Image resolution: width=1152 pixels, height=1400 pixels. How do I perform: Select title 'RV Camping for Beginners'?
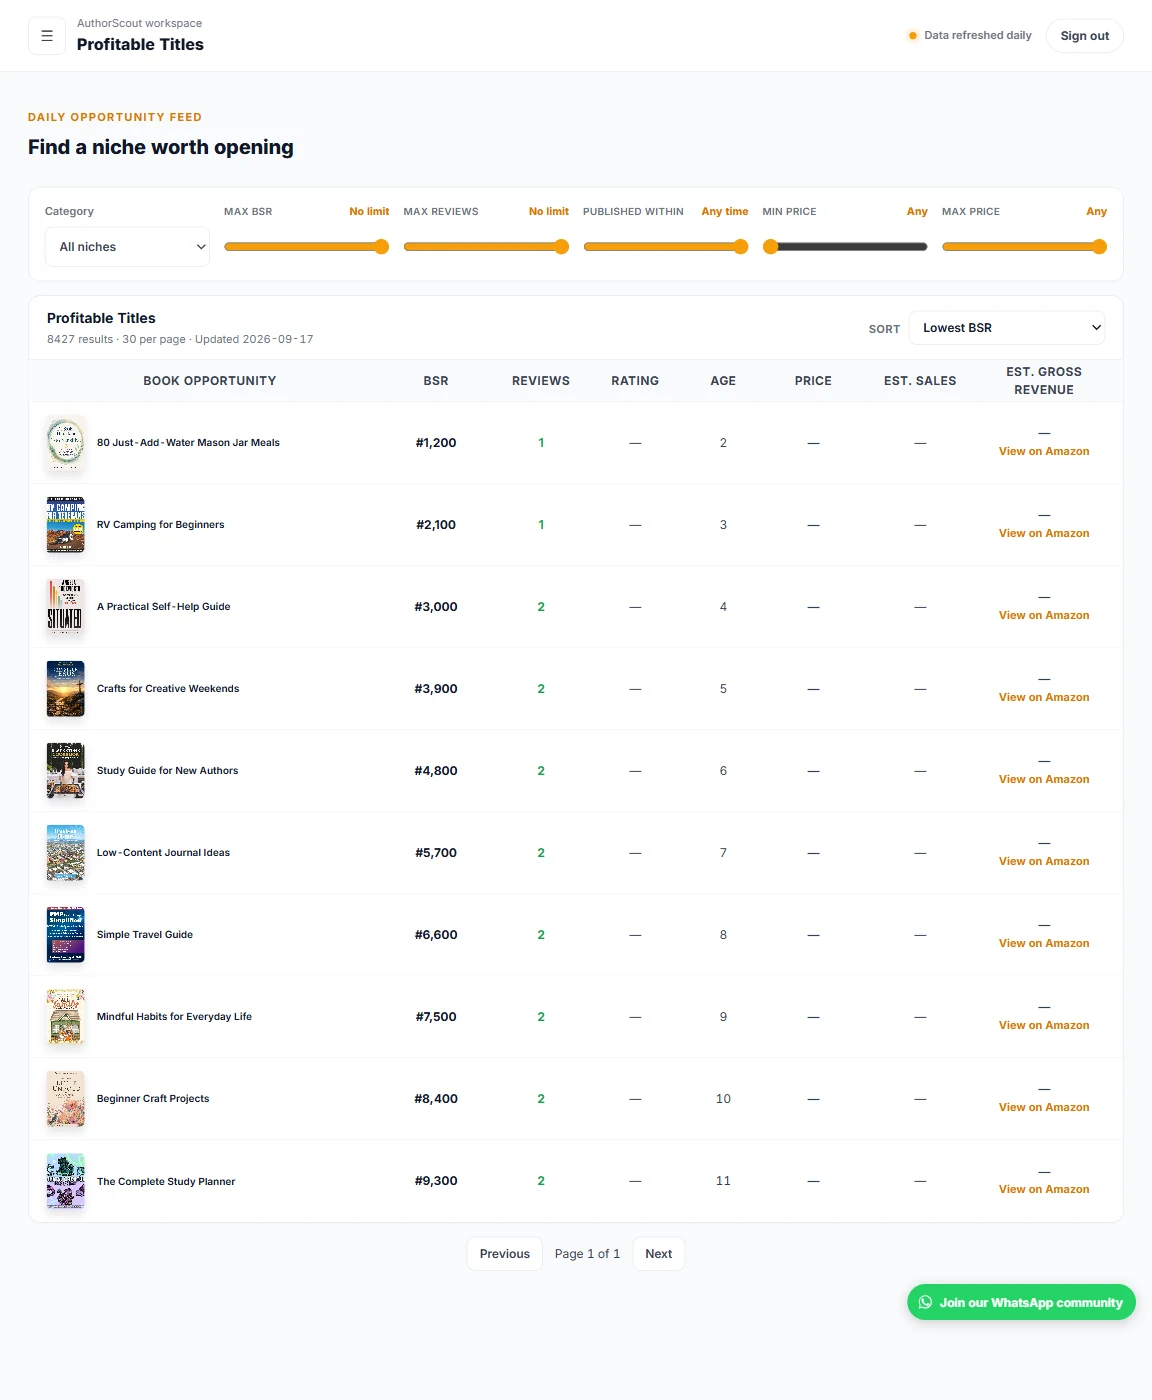161,525
